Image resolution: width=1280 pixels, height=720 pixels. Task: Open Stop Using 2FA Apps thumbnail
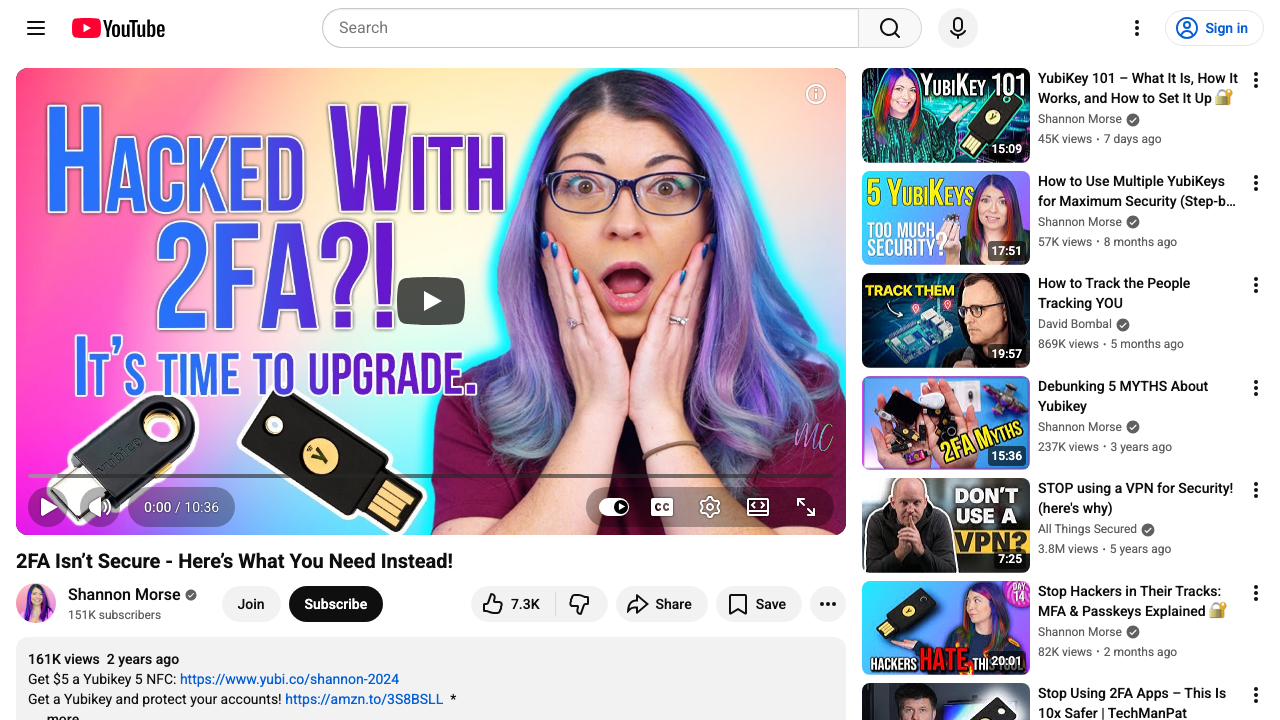pos(946,702)
